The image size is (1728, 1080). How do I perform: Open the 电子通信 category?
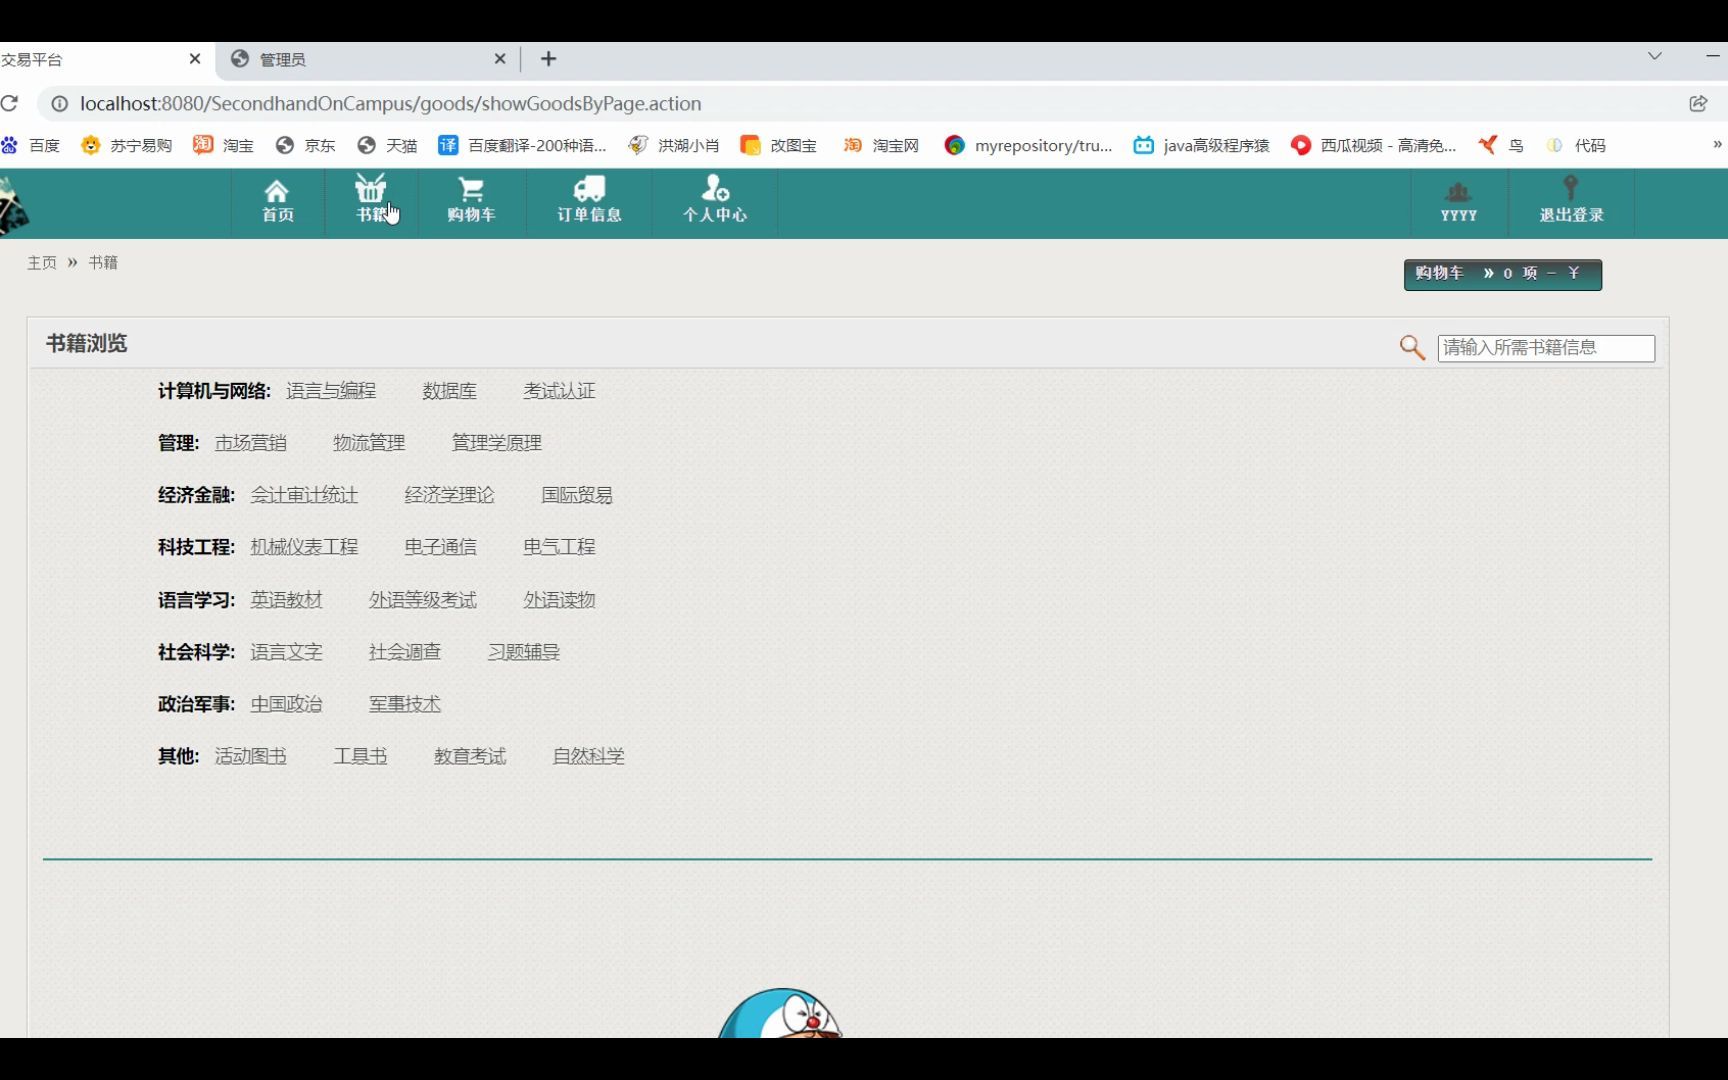[440, 547]
